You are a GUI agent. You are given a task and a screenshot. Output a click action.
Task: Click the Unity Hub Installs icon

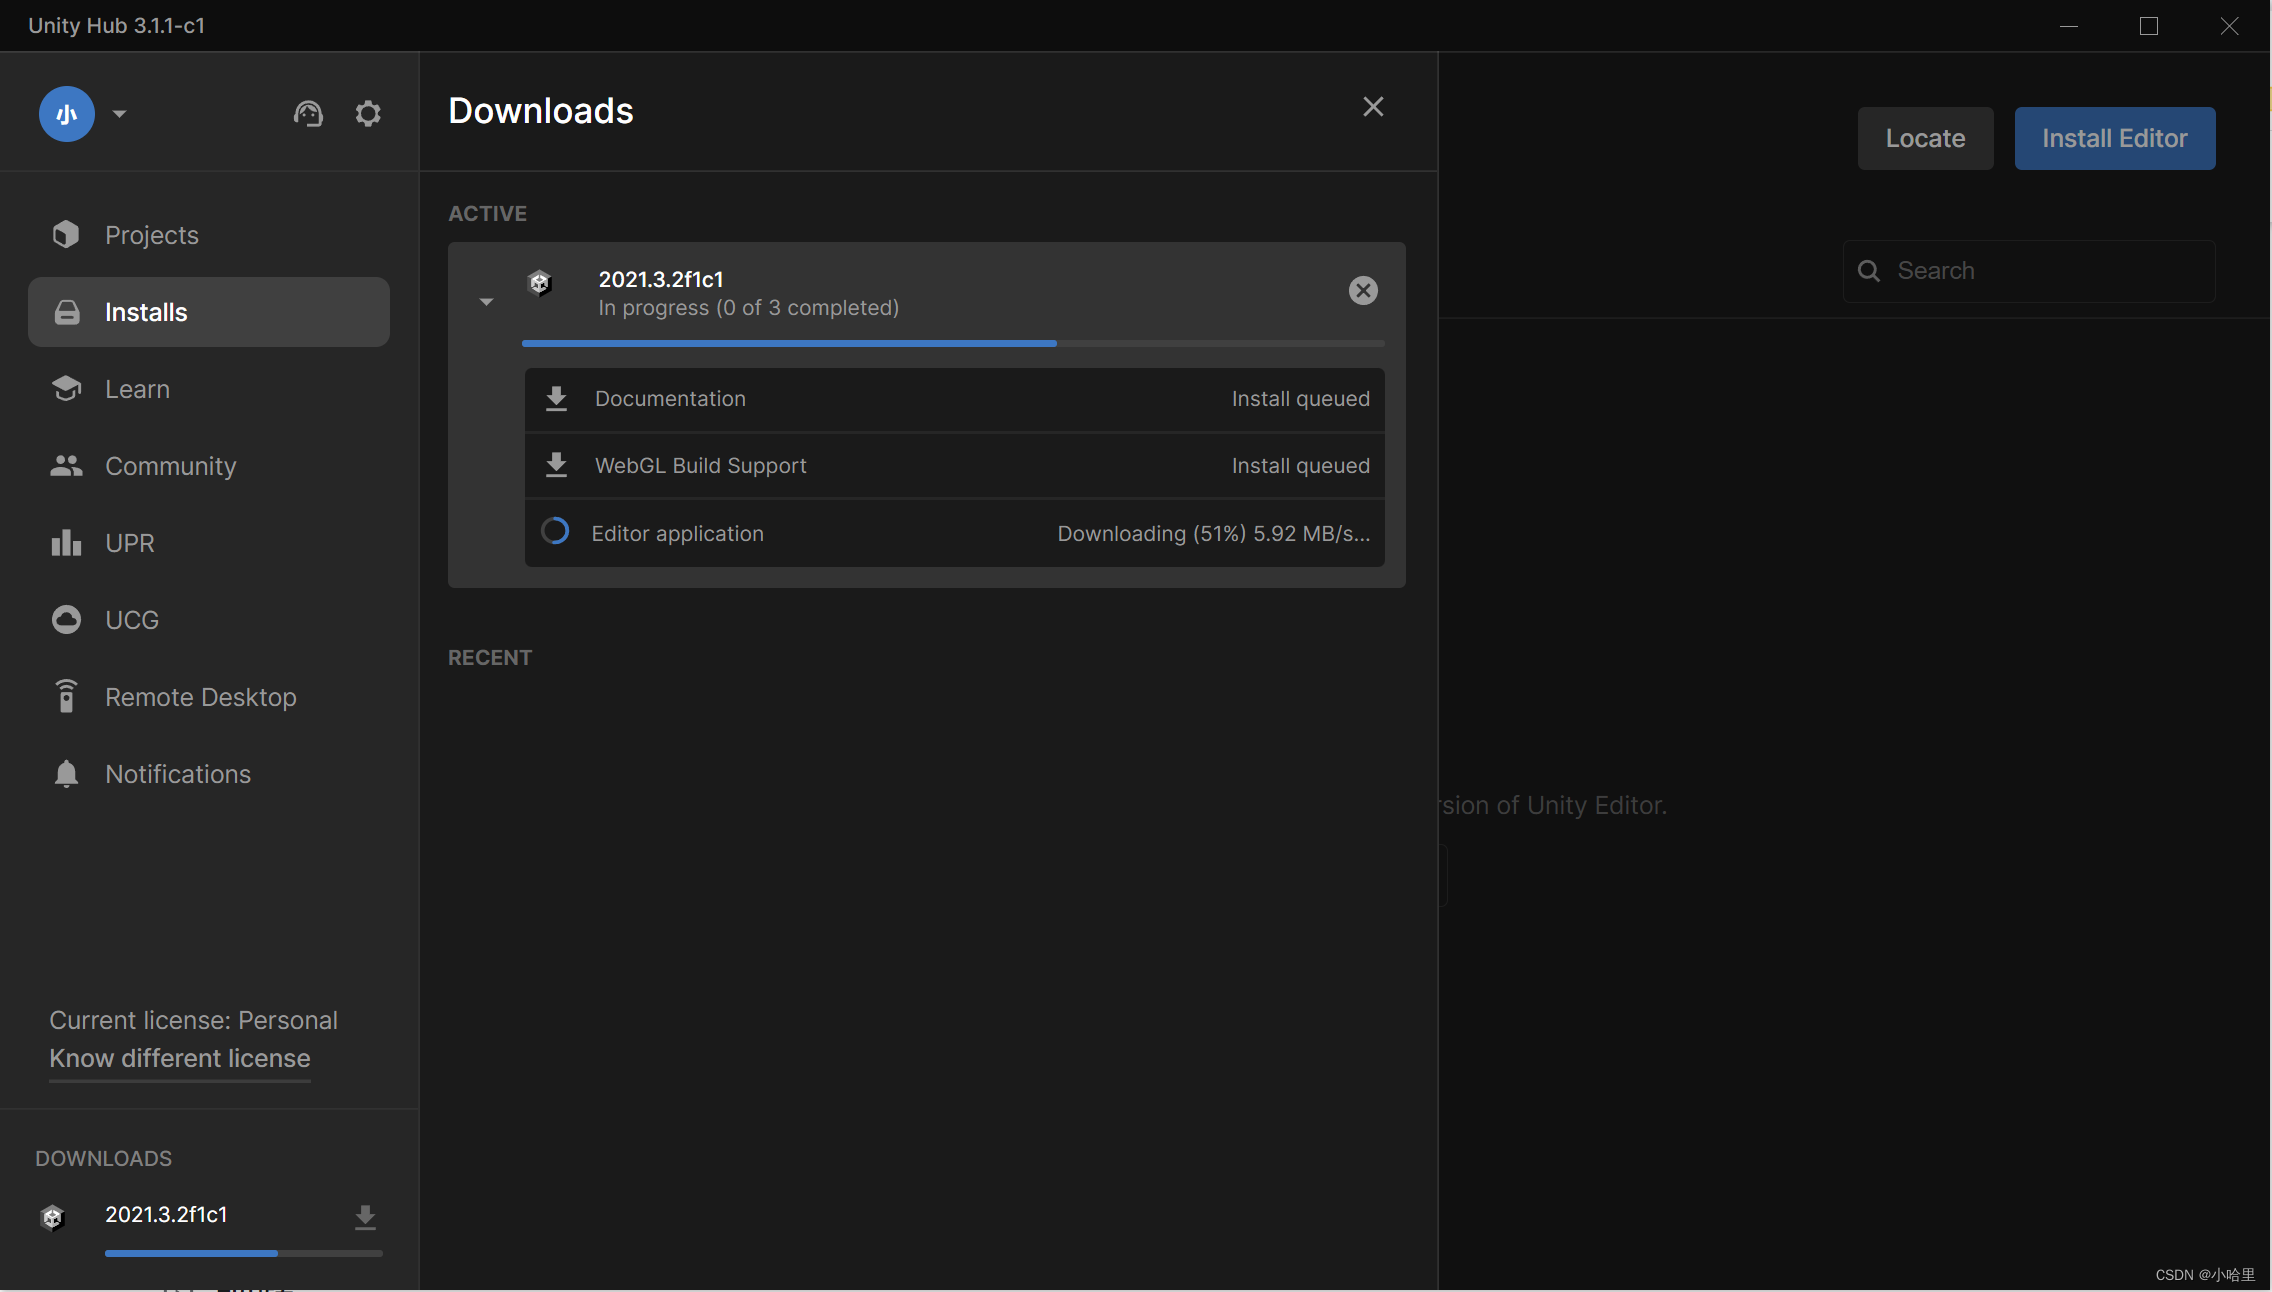64,311
